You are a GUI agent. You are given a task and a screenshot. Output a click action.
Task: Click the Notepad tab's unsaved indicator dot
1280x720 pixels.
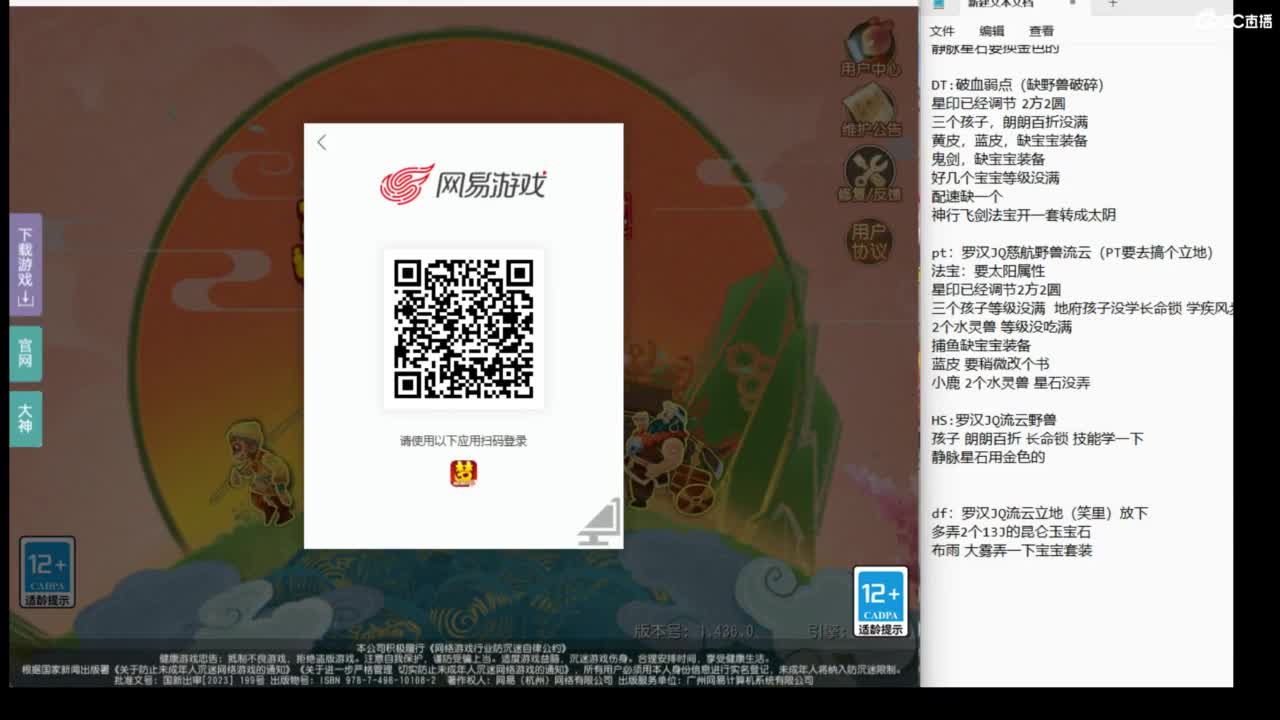1072,3
